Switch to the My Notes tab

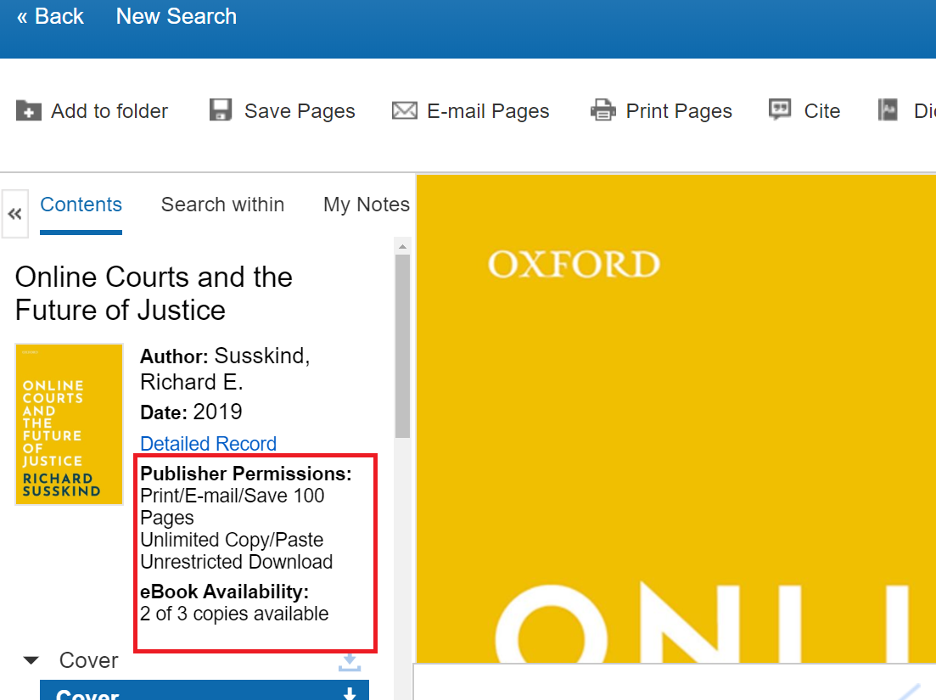point(366,205)
